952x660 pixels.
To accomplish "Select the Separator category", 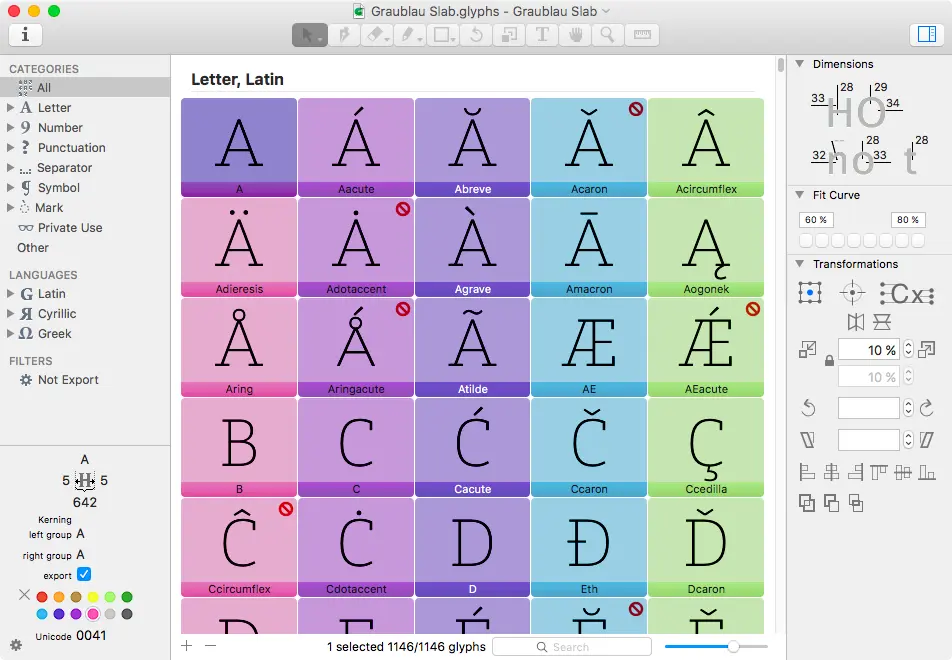I will (x=85, y=168).
